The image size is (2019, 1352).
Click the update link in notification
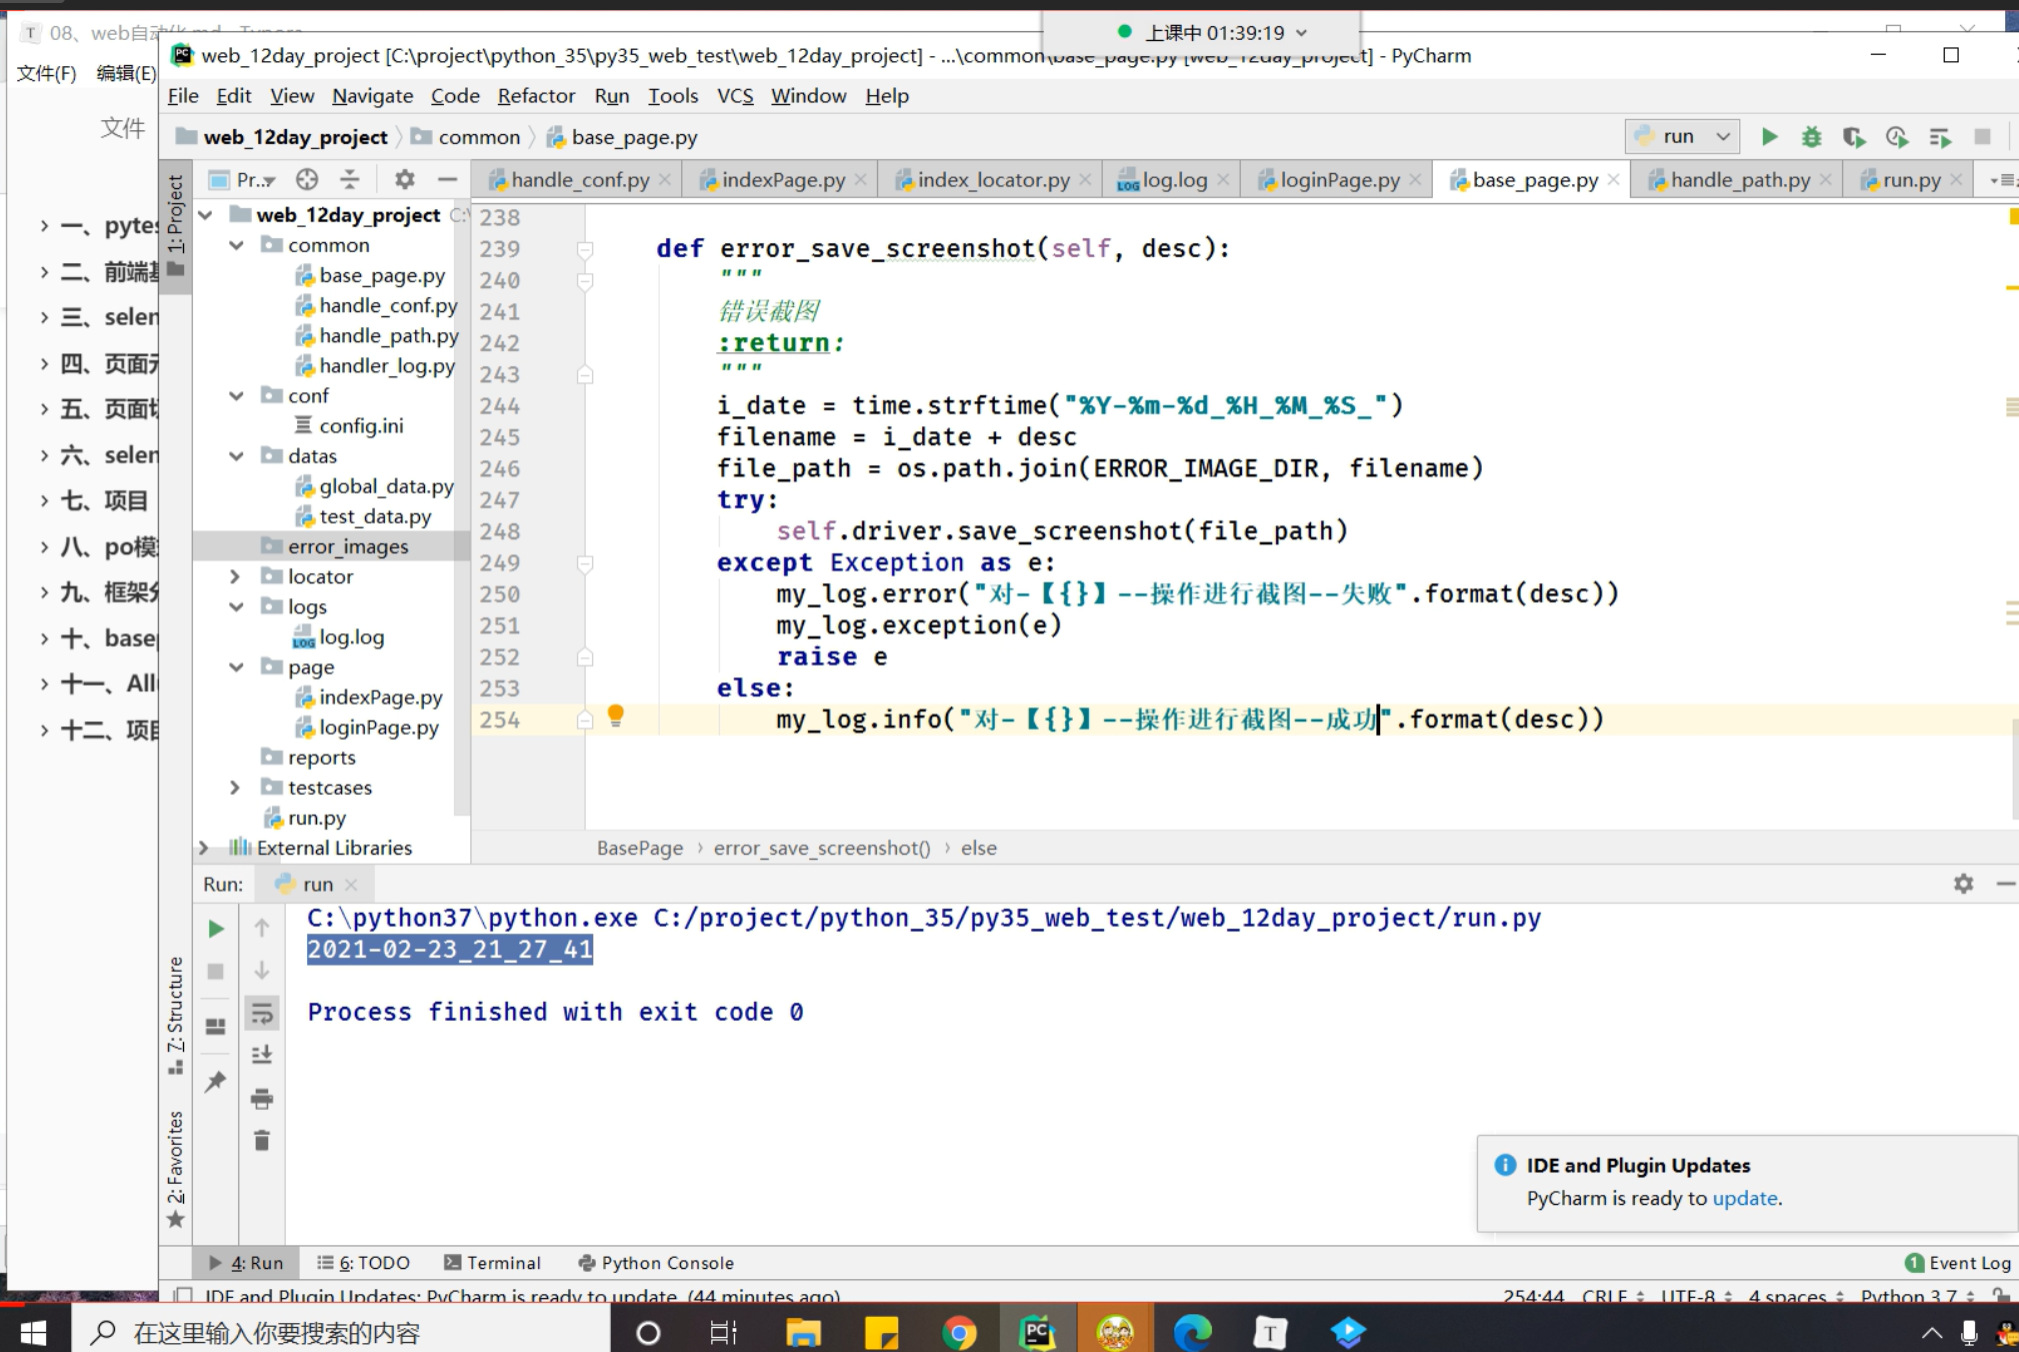pos(1744,1198)
